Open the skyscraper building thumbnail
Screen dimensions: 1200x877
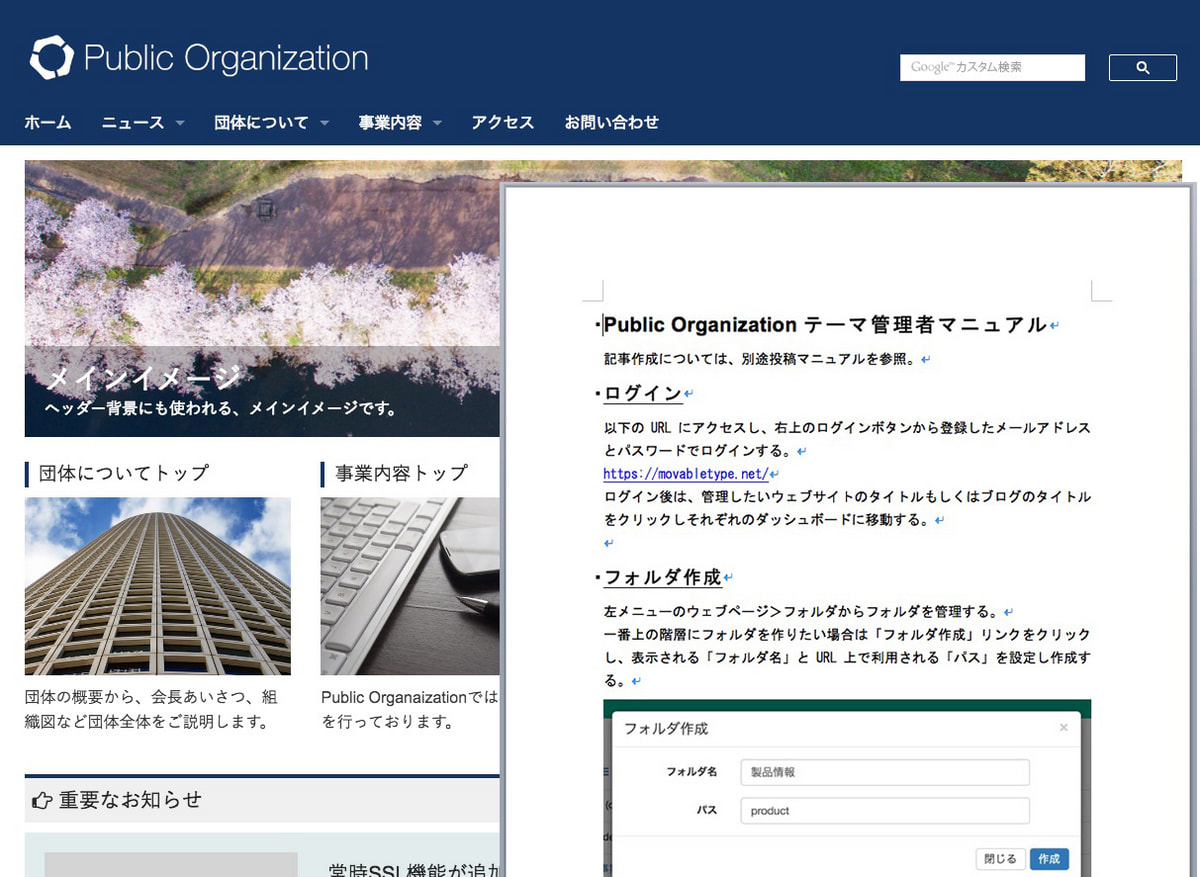click(x=158, y=586)
